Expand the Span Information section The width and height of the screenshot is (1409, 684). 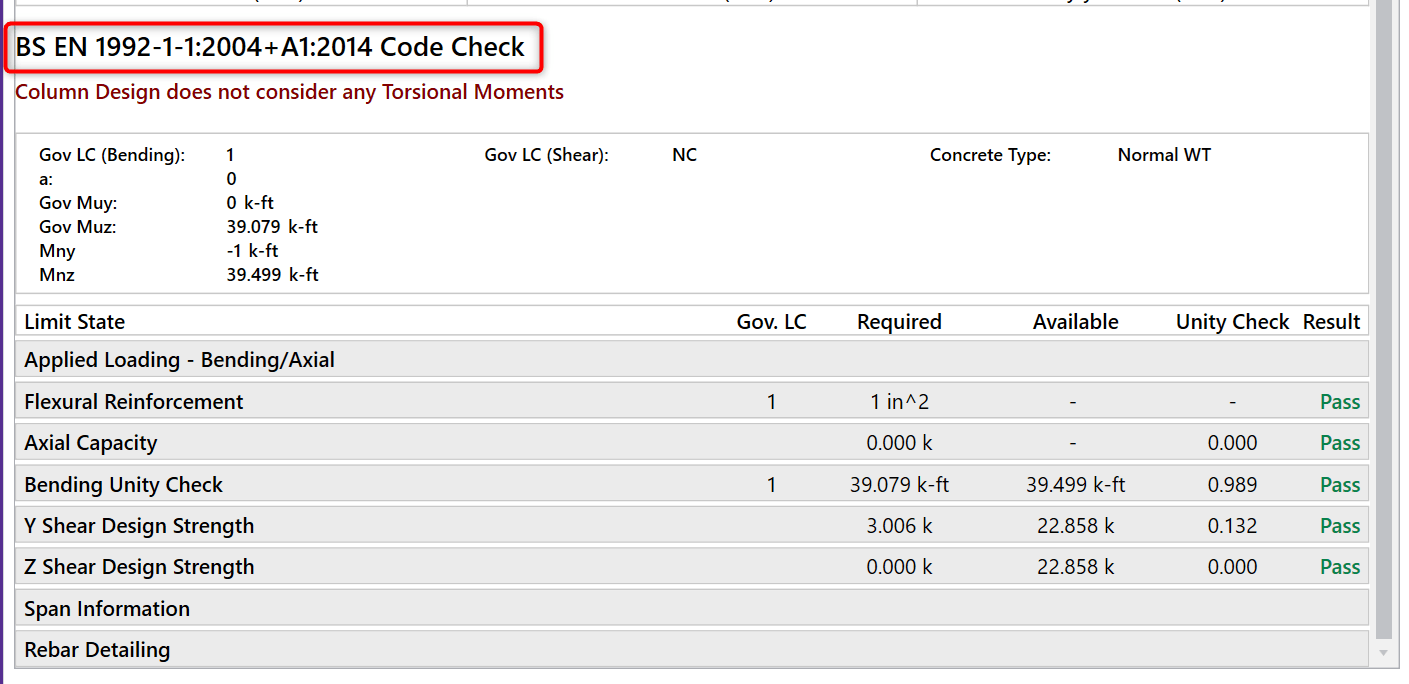click(107, 609)
